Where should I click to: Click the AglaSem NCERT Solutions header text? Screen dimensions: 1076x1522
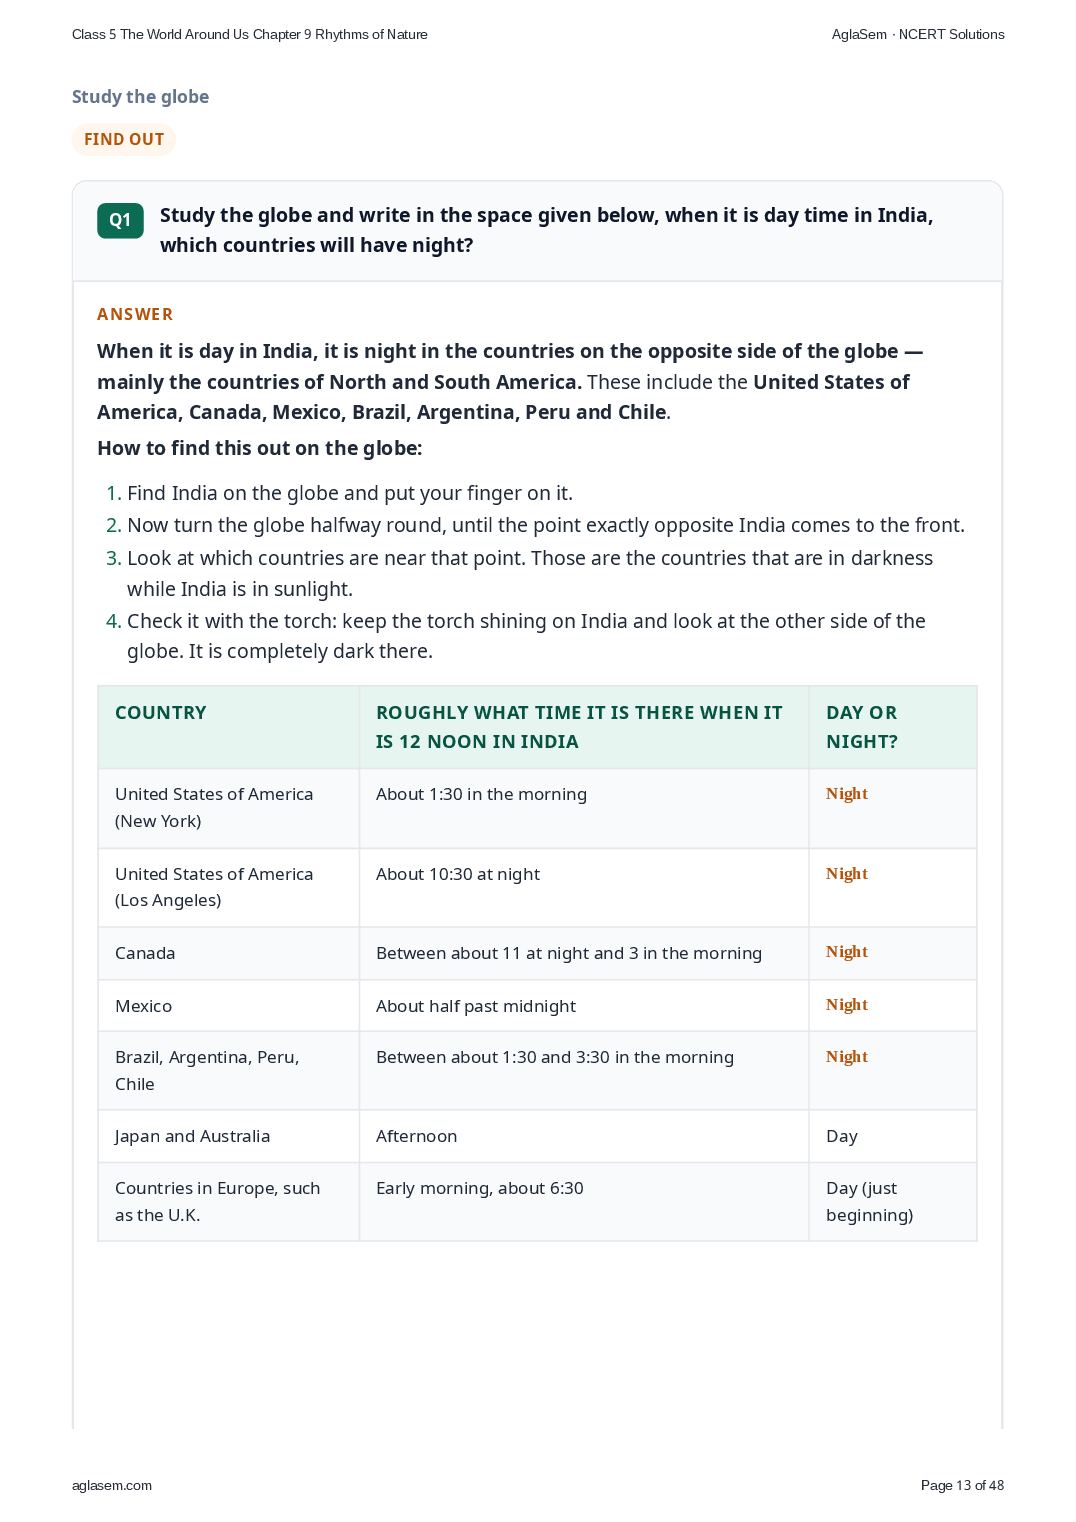[x=918, y=34]
